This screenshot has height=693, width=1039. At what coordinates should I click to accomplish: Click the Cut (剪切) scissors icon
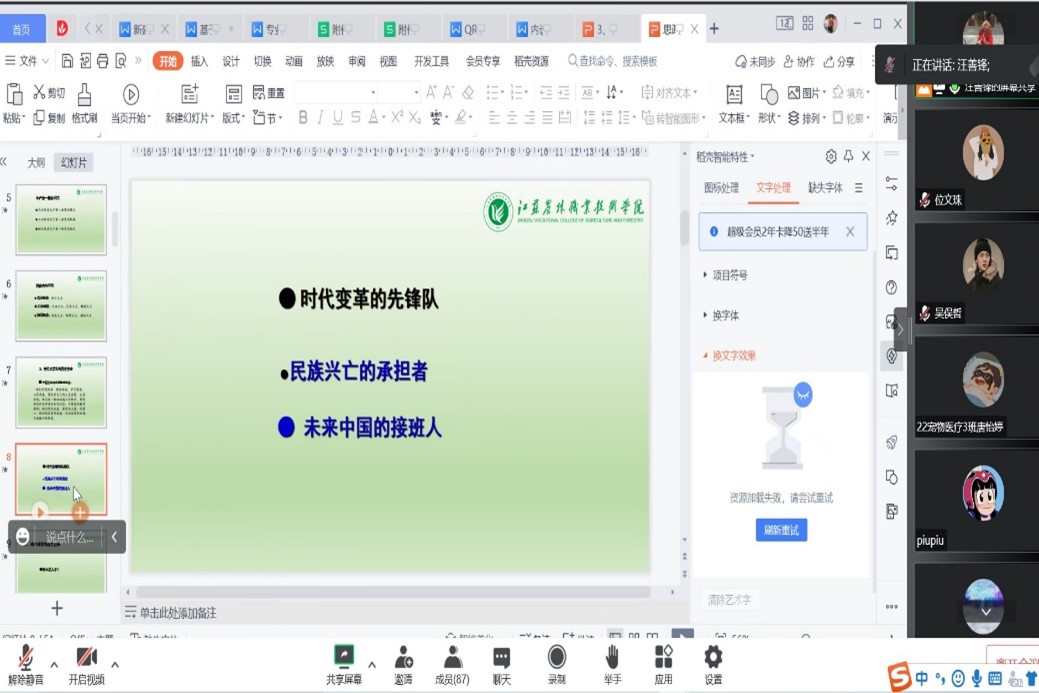[40, 92]
